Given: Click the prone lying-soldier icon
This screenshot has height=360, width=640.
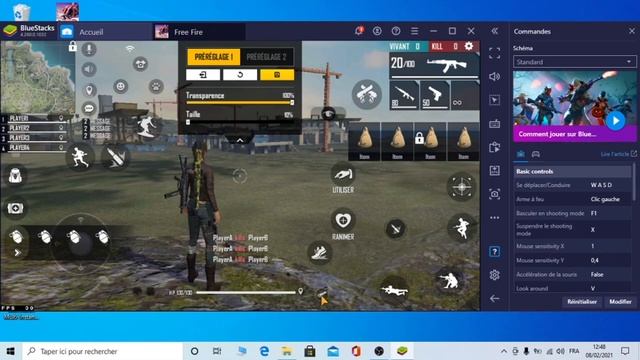Looking at the screenshot, I should click(x=394, y=290).
